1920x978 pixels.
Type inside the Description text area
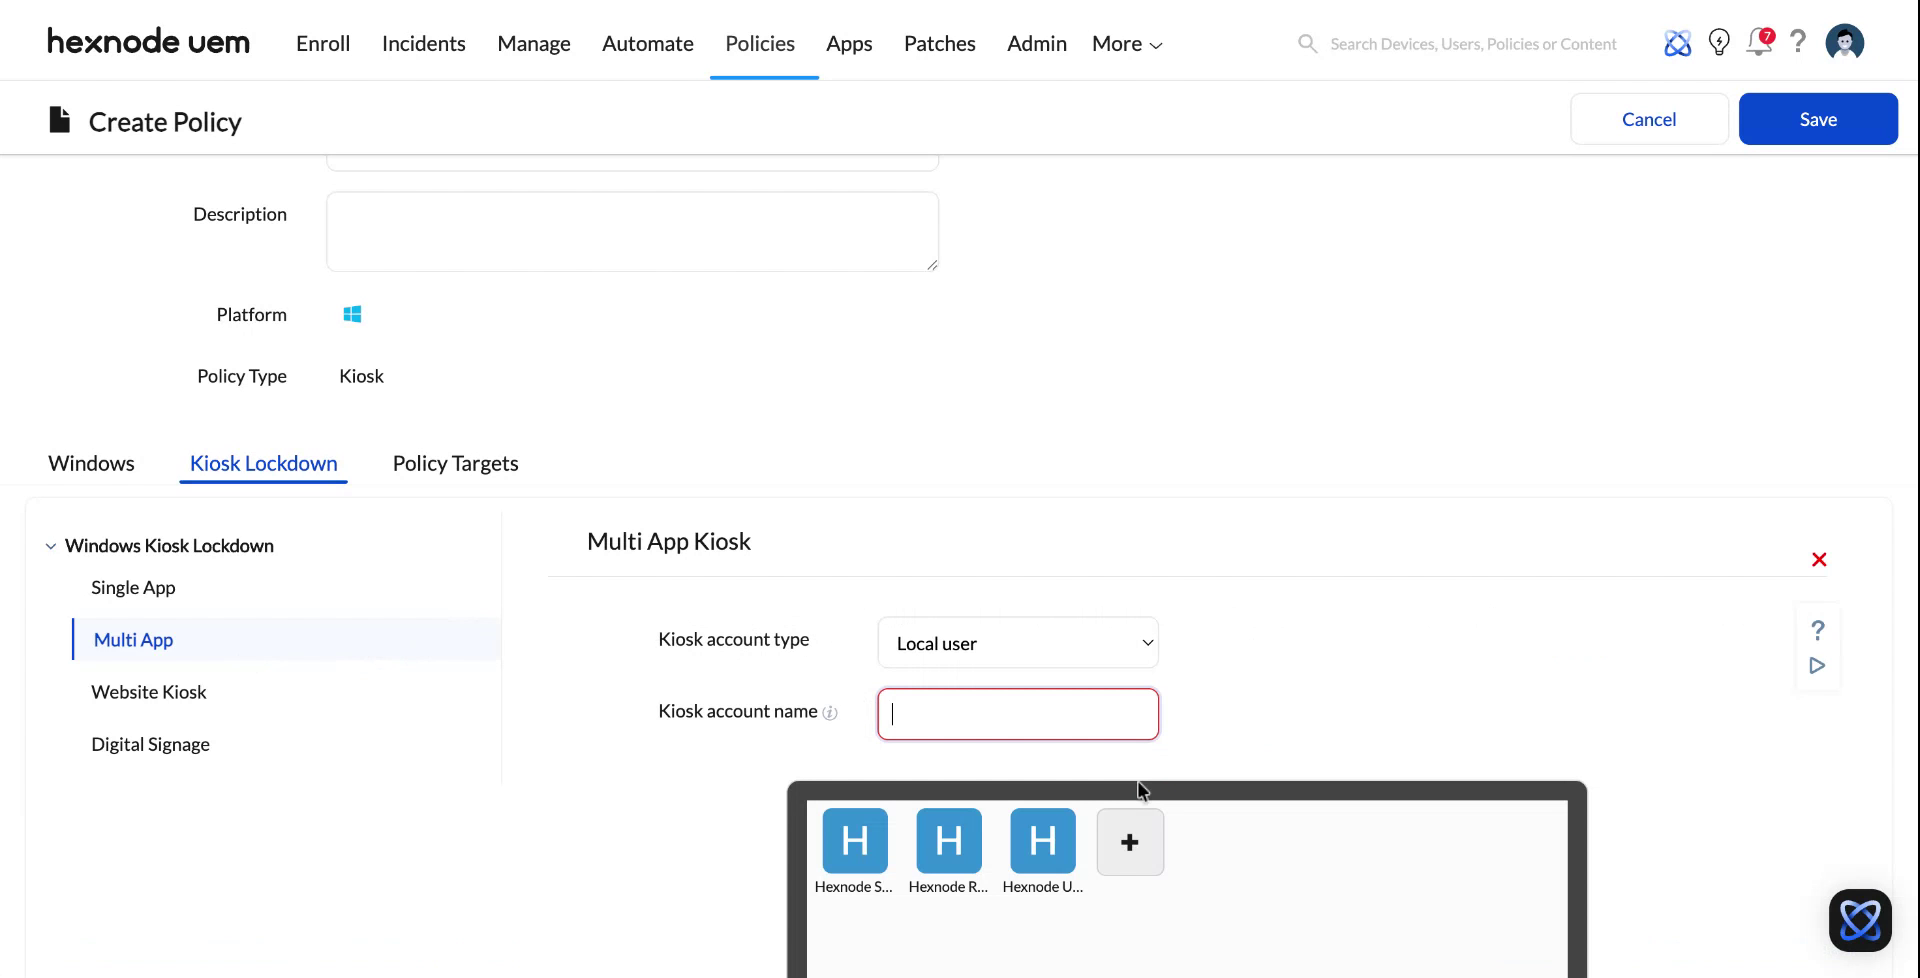[x=632, y=231]
